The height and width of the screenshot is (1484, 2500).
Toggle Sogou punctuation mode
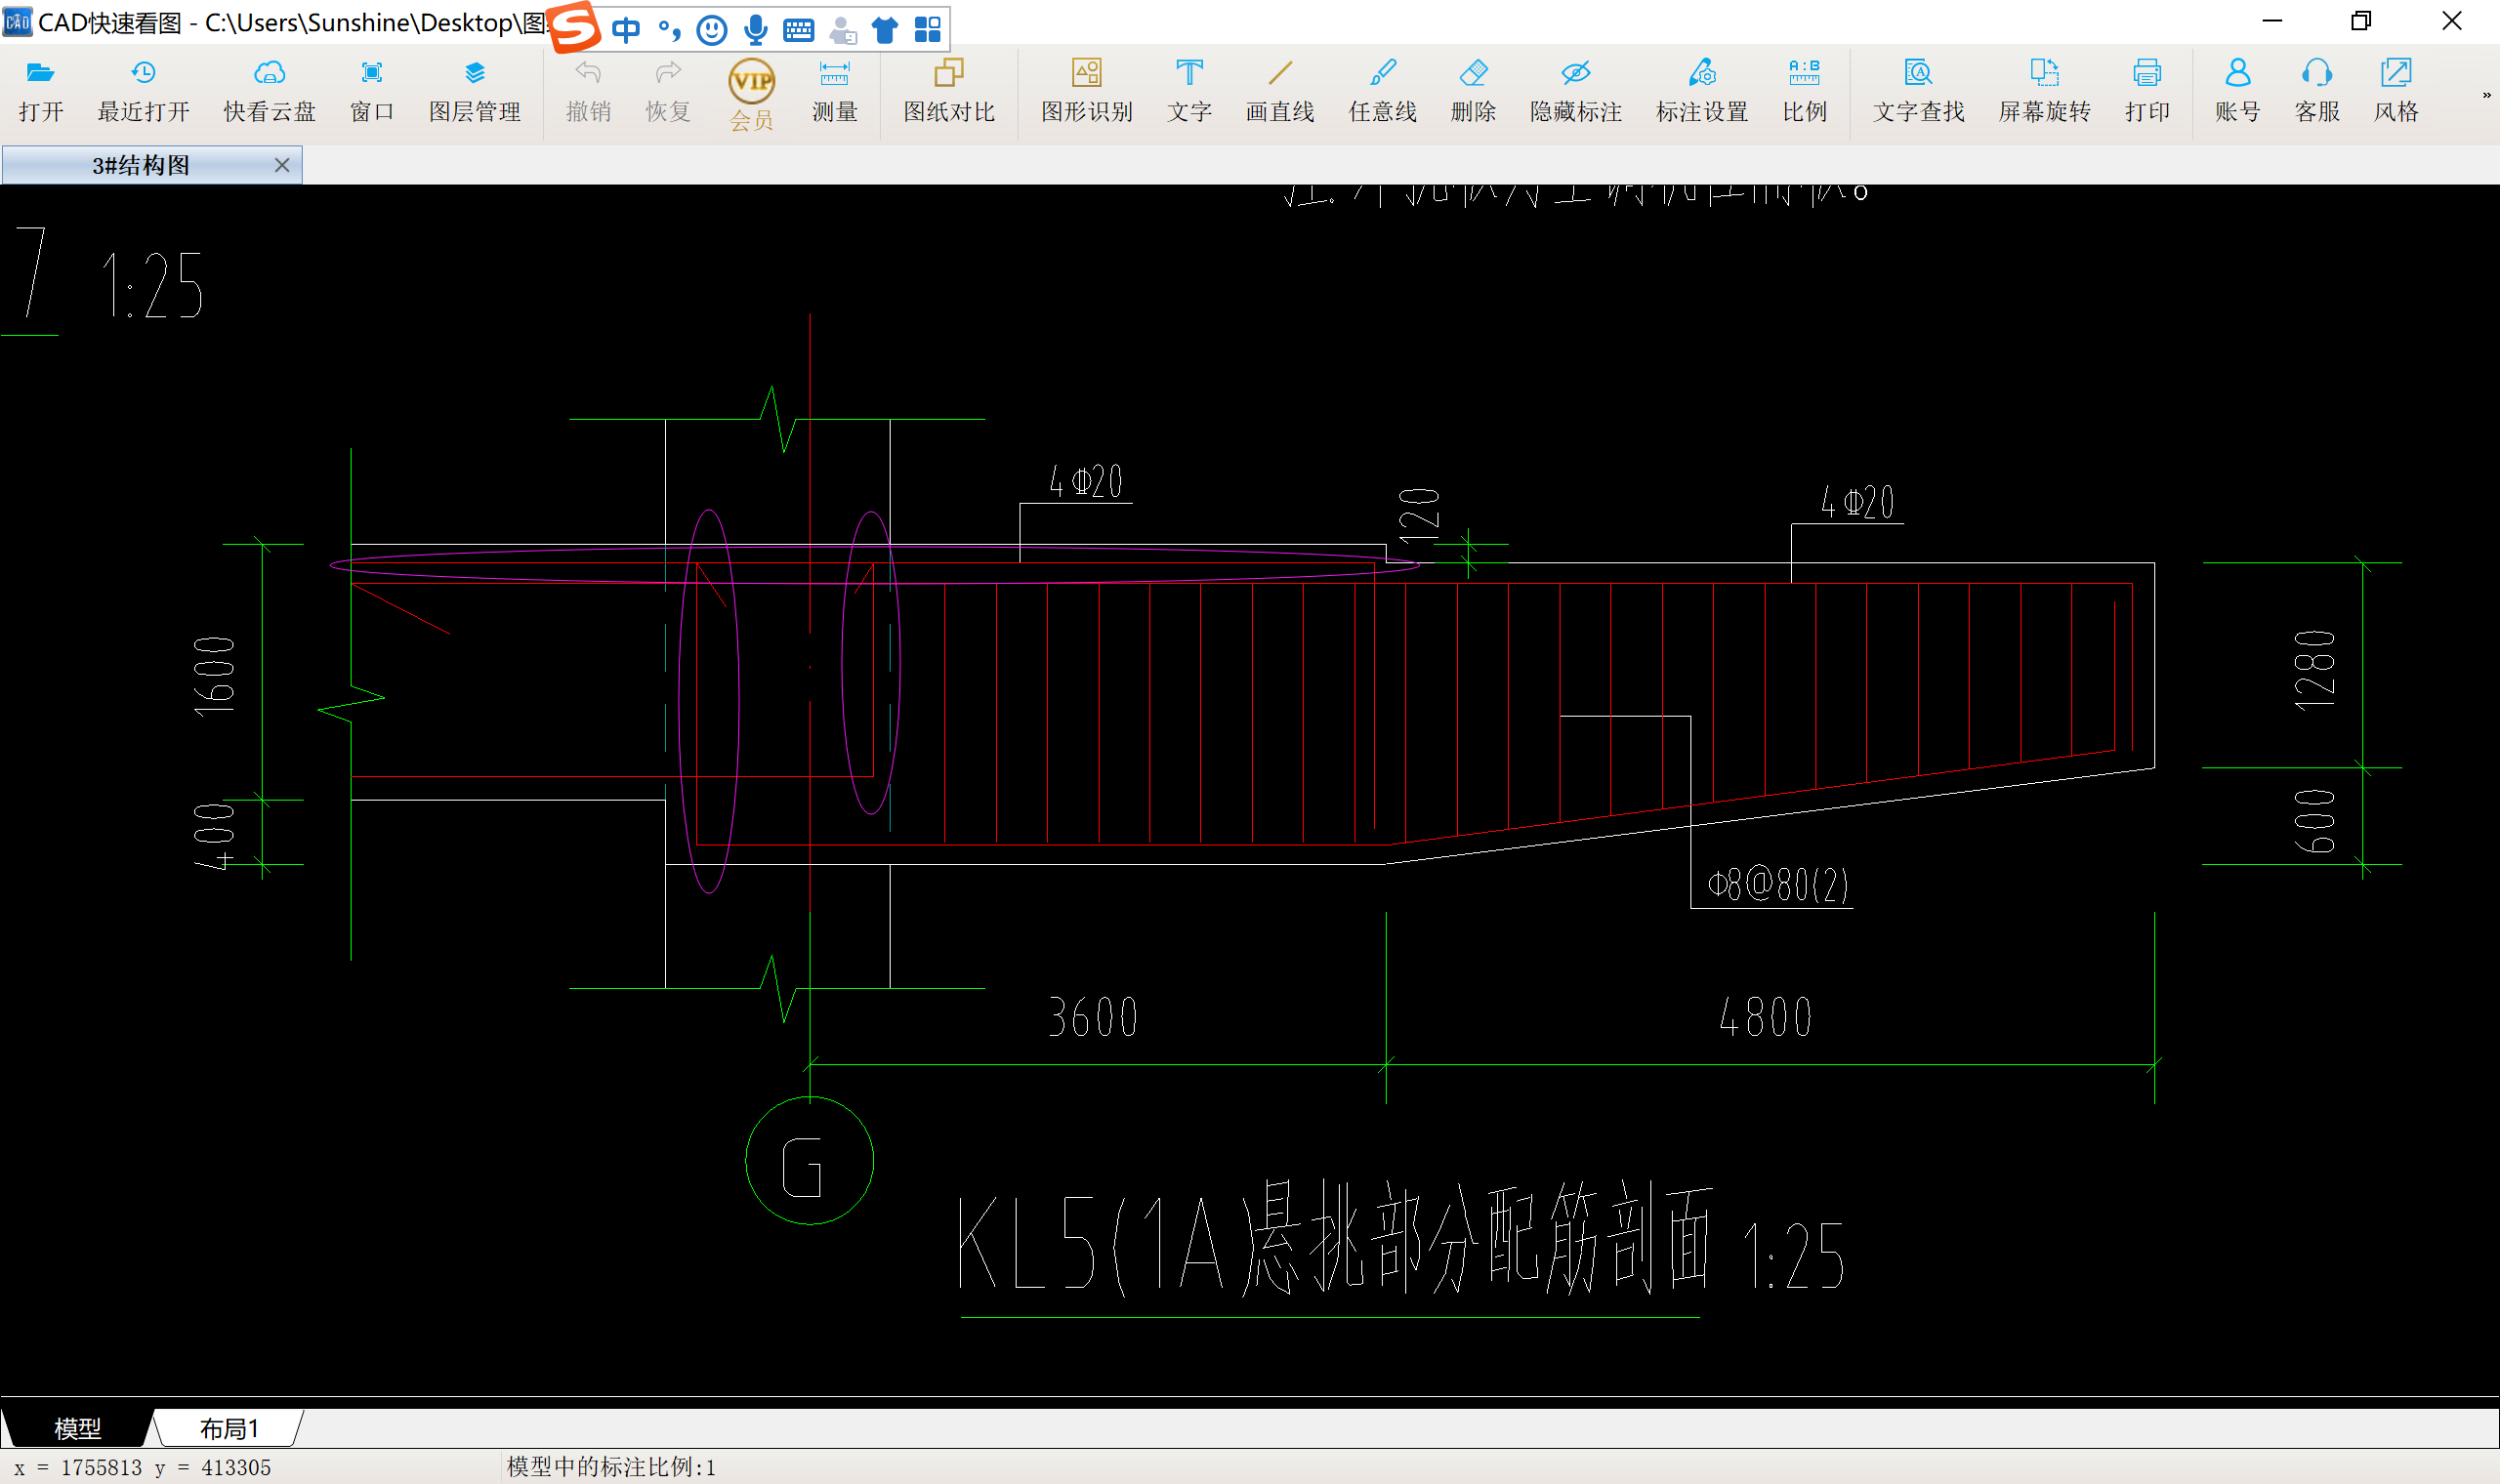[x=669, y=30]
